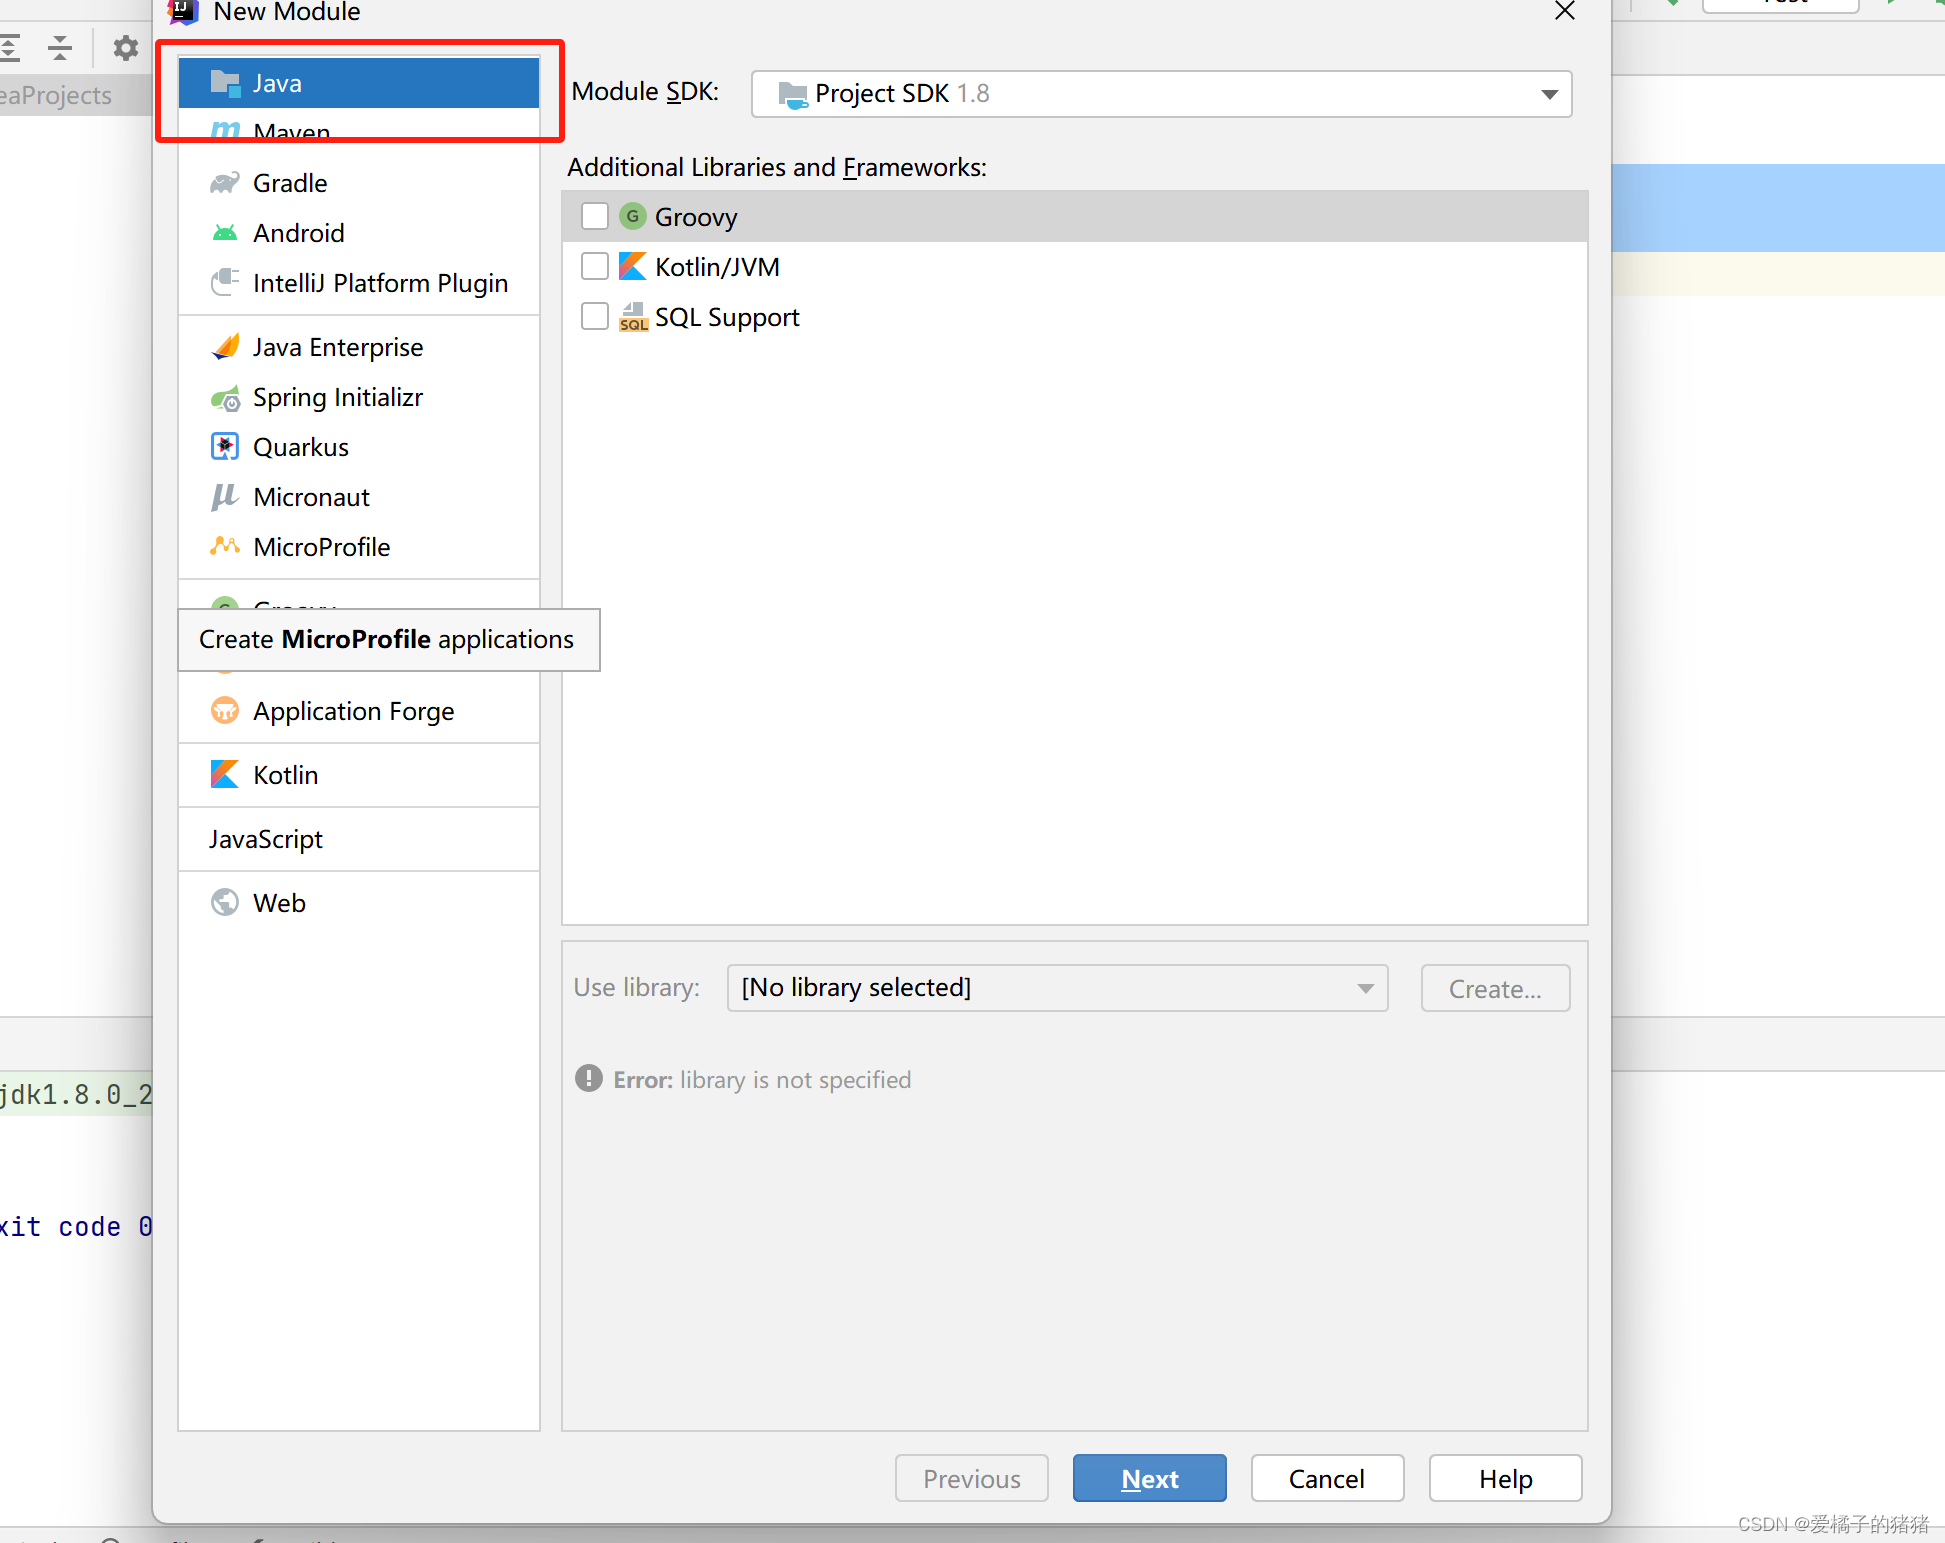Click the Quarkus icon in the list
1945x1543 pixels.
click(225, 447)
